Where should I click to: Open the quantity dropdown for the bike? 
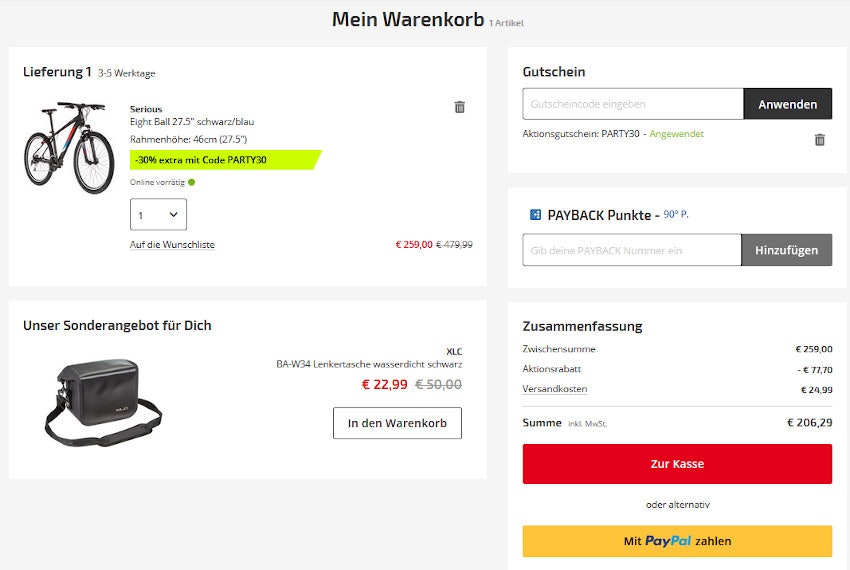158,215
